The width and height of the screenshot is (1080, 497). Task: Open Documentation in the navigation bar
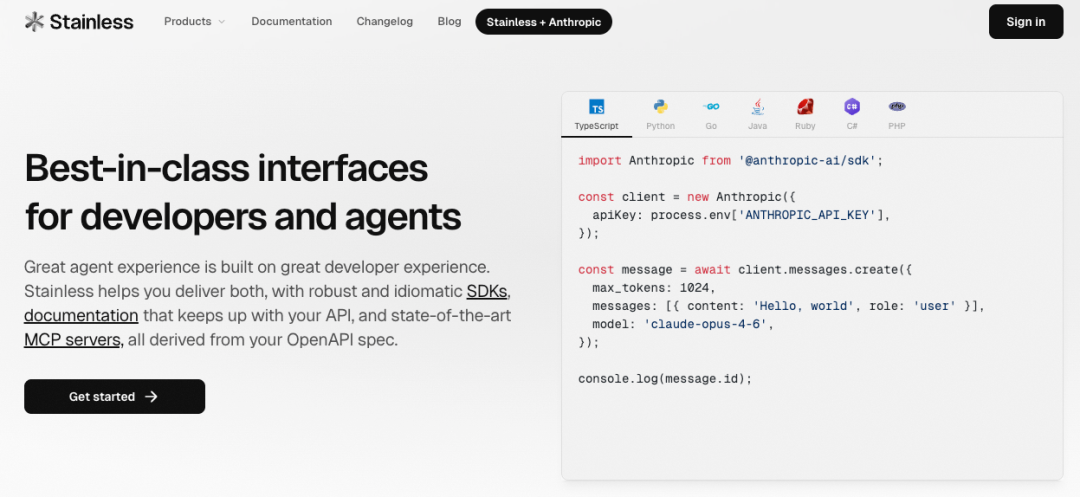pyautogui.click(x=291, y=21)
